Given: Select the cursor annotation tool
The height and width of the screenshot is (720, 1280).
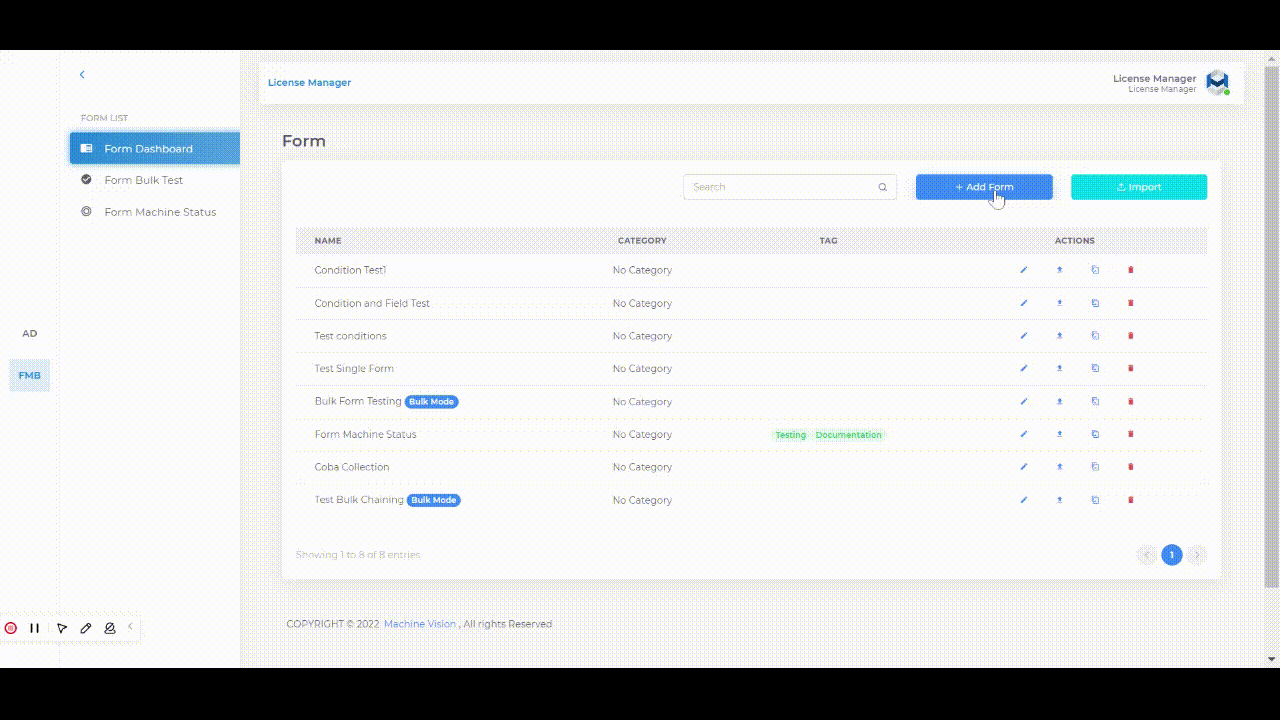Looking at the screenshot, I should point(61,627).
